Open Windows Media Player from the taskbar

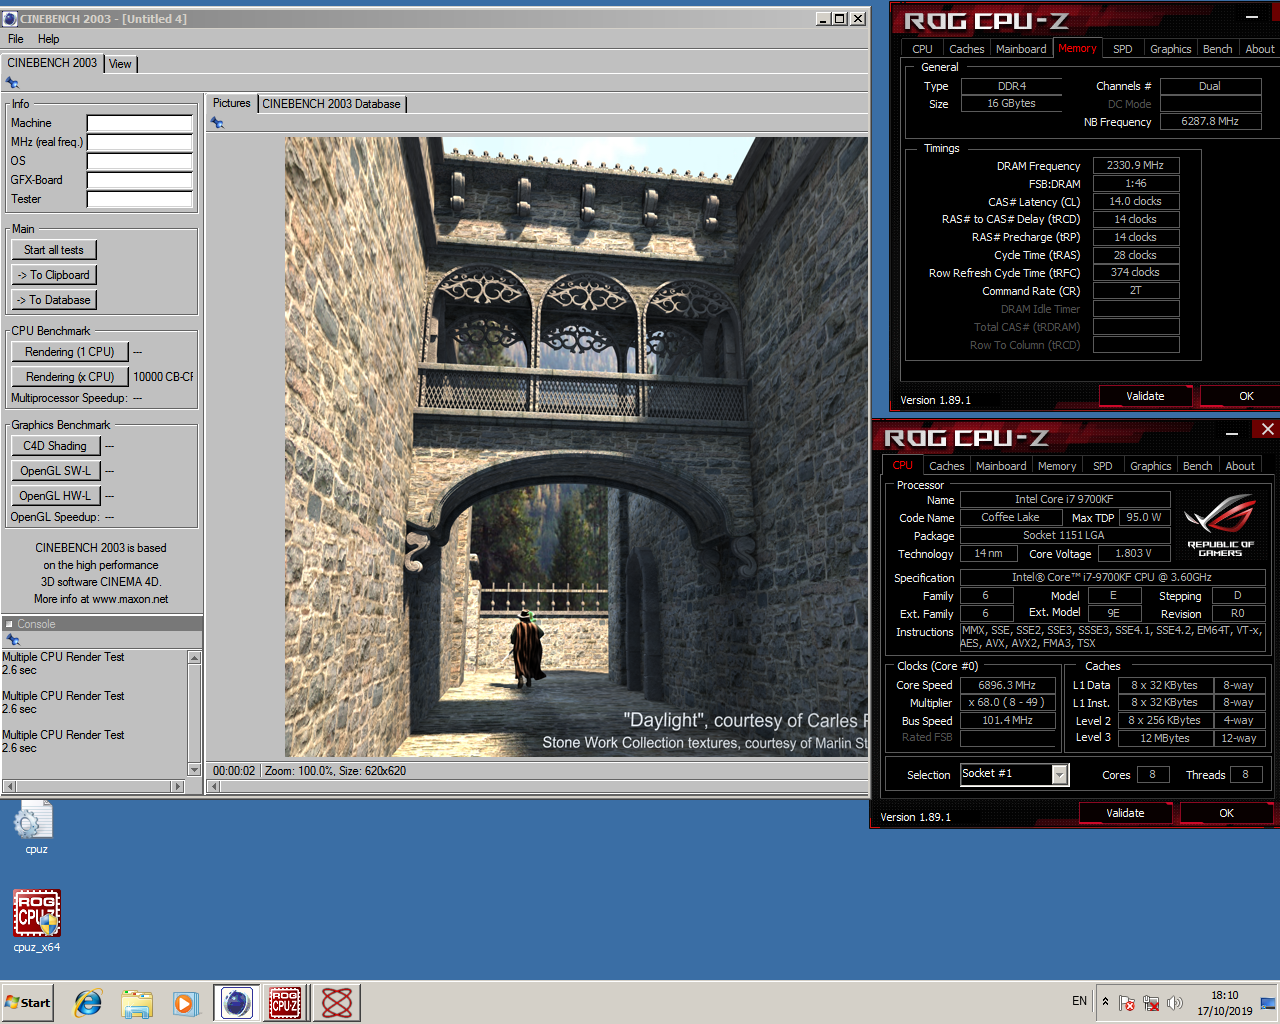186,1003
